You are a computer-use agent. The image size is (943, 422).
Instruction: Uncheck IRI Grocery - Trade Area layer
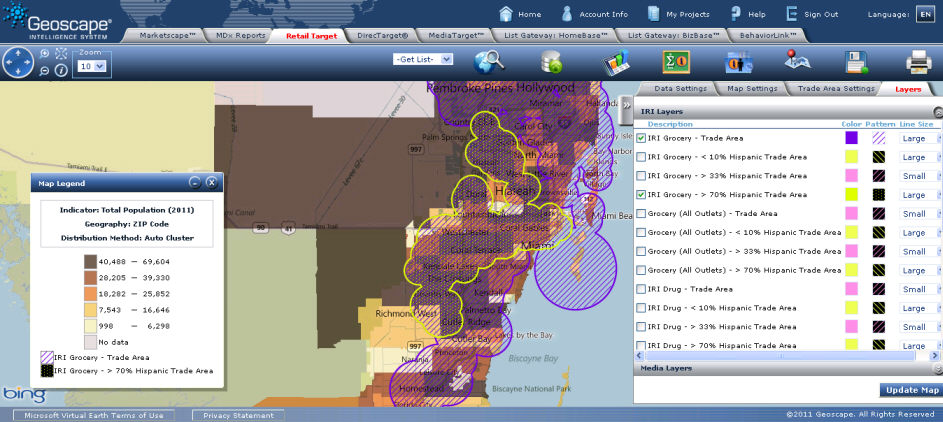(x=641, y=138)
